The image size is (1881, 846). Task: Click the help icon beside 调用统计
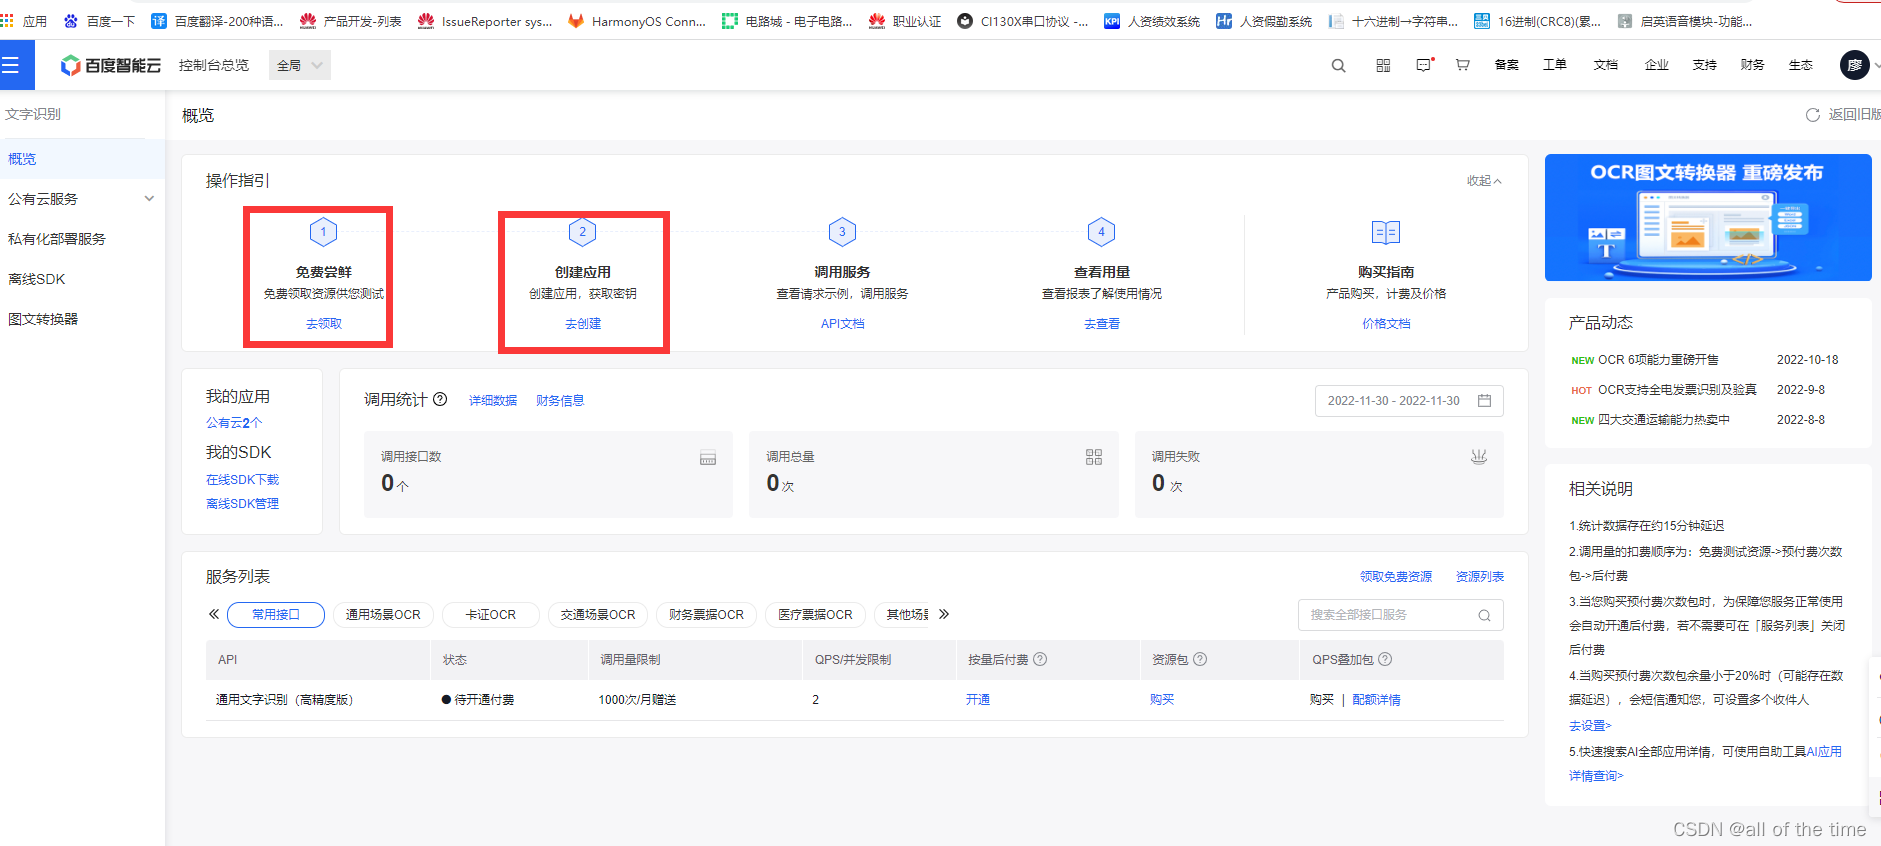(x=440, y=399)
